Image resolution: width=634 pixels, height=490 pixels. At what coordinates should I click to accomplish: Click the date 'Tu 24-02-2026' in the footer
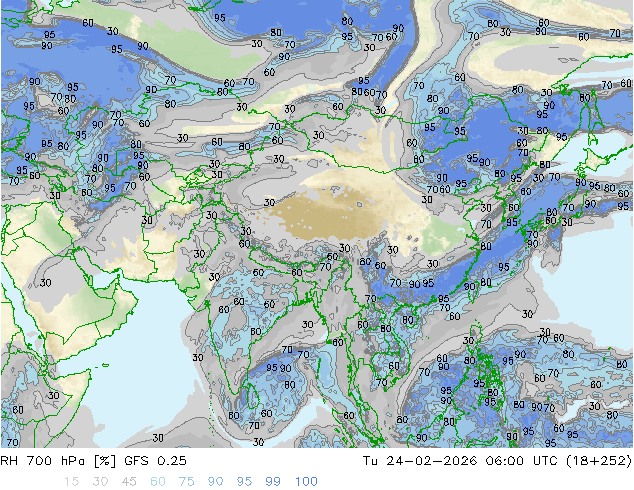(x=420, y=460)
